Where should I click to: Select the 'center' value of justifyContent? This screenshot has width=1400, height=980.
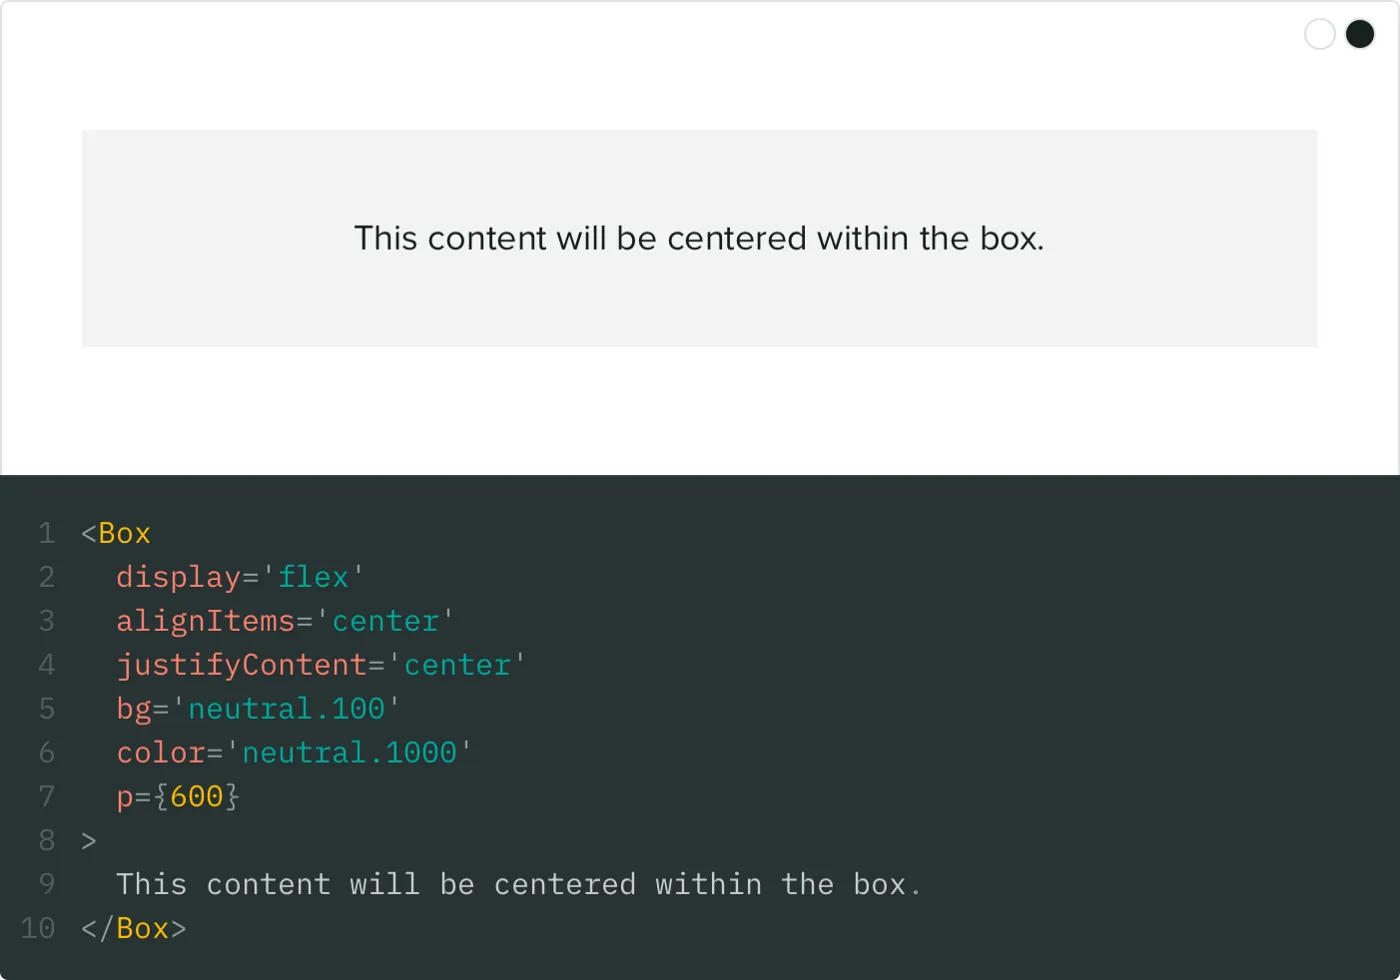(456, 665)
